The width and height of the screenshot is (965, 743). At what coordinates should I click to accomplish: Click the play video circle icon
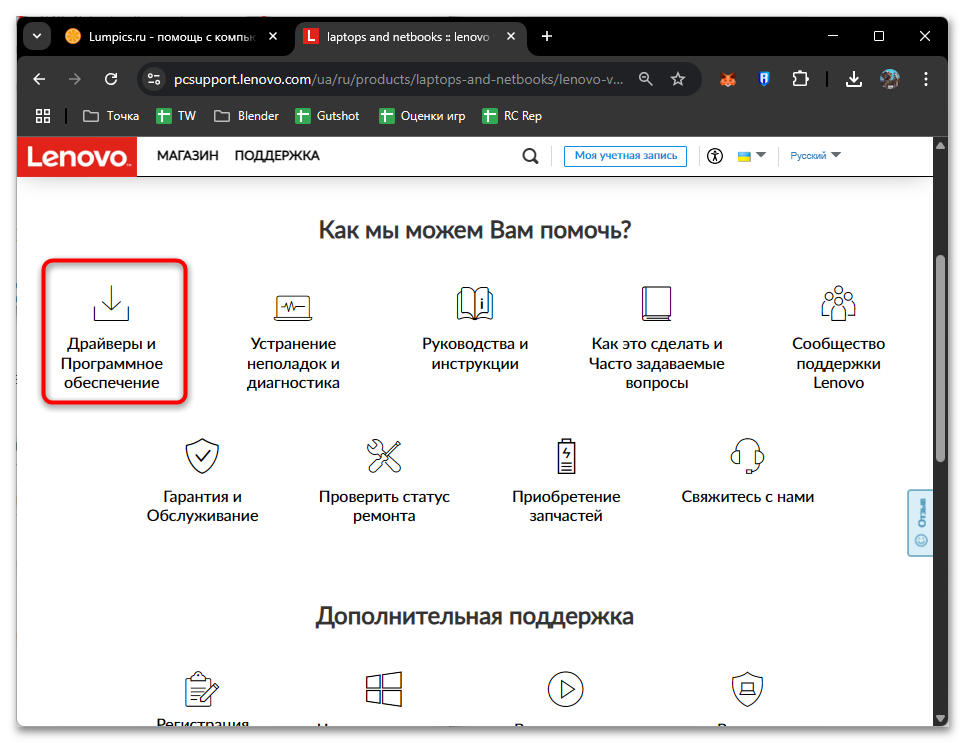coord(566,689)
